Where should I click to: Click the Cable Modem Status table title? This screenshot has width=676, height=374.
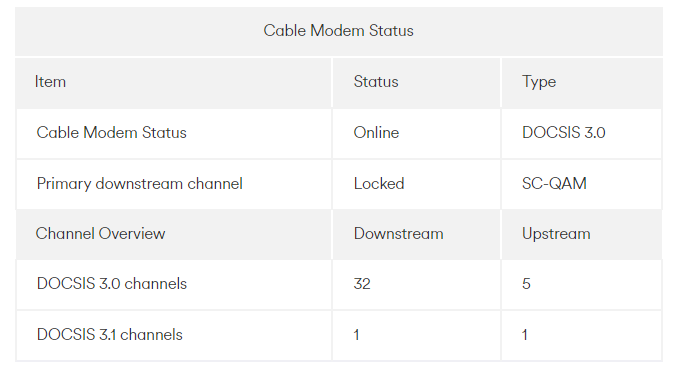tap(338, 31)
